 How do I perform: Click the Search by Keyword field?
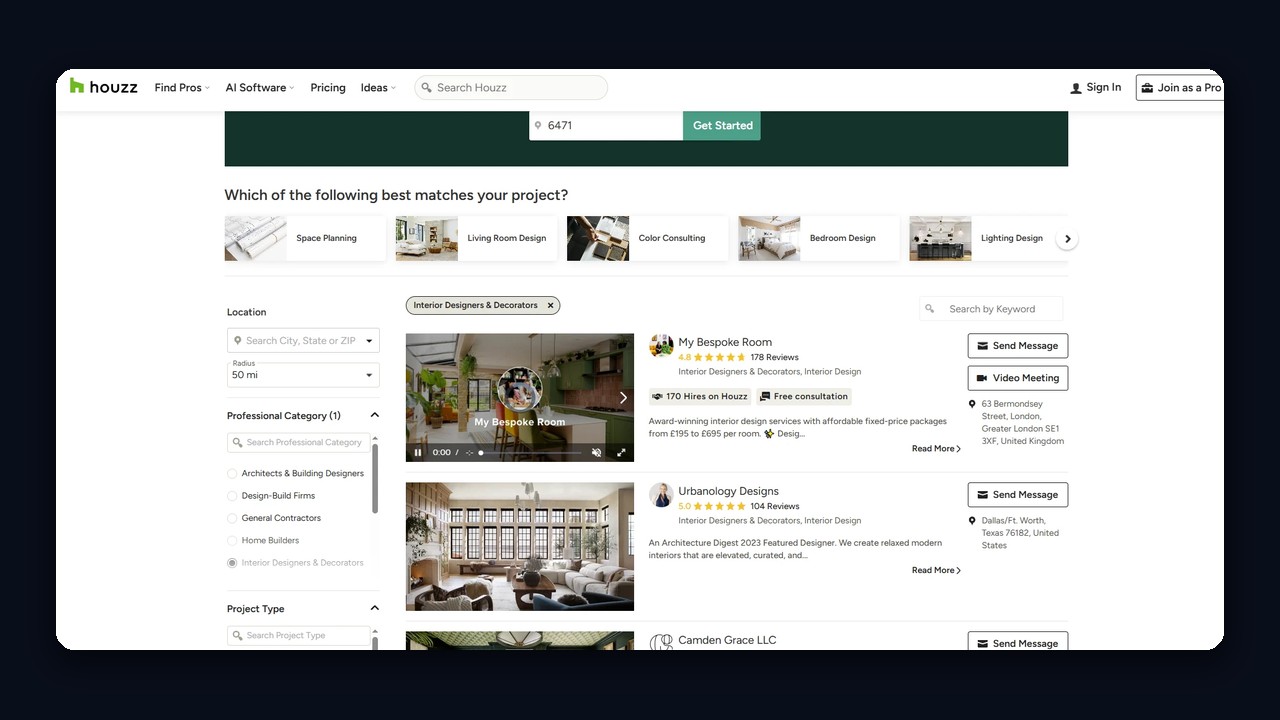[991, 309]
